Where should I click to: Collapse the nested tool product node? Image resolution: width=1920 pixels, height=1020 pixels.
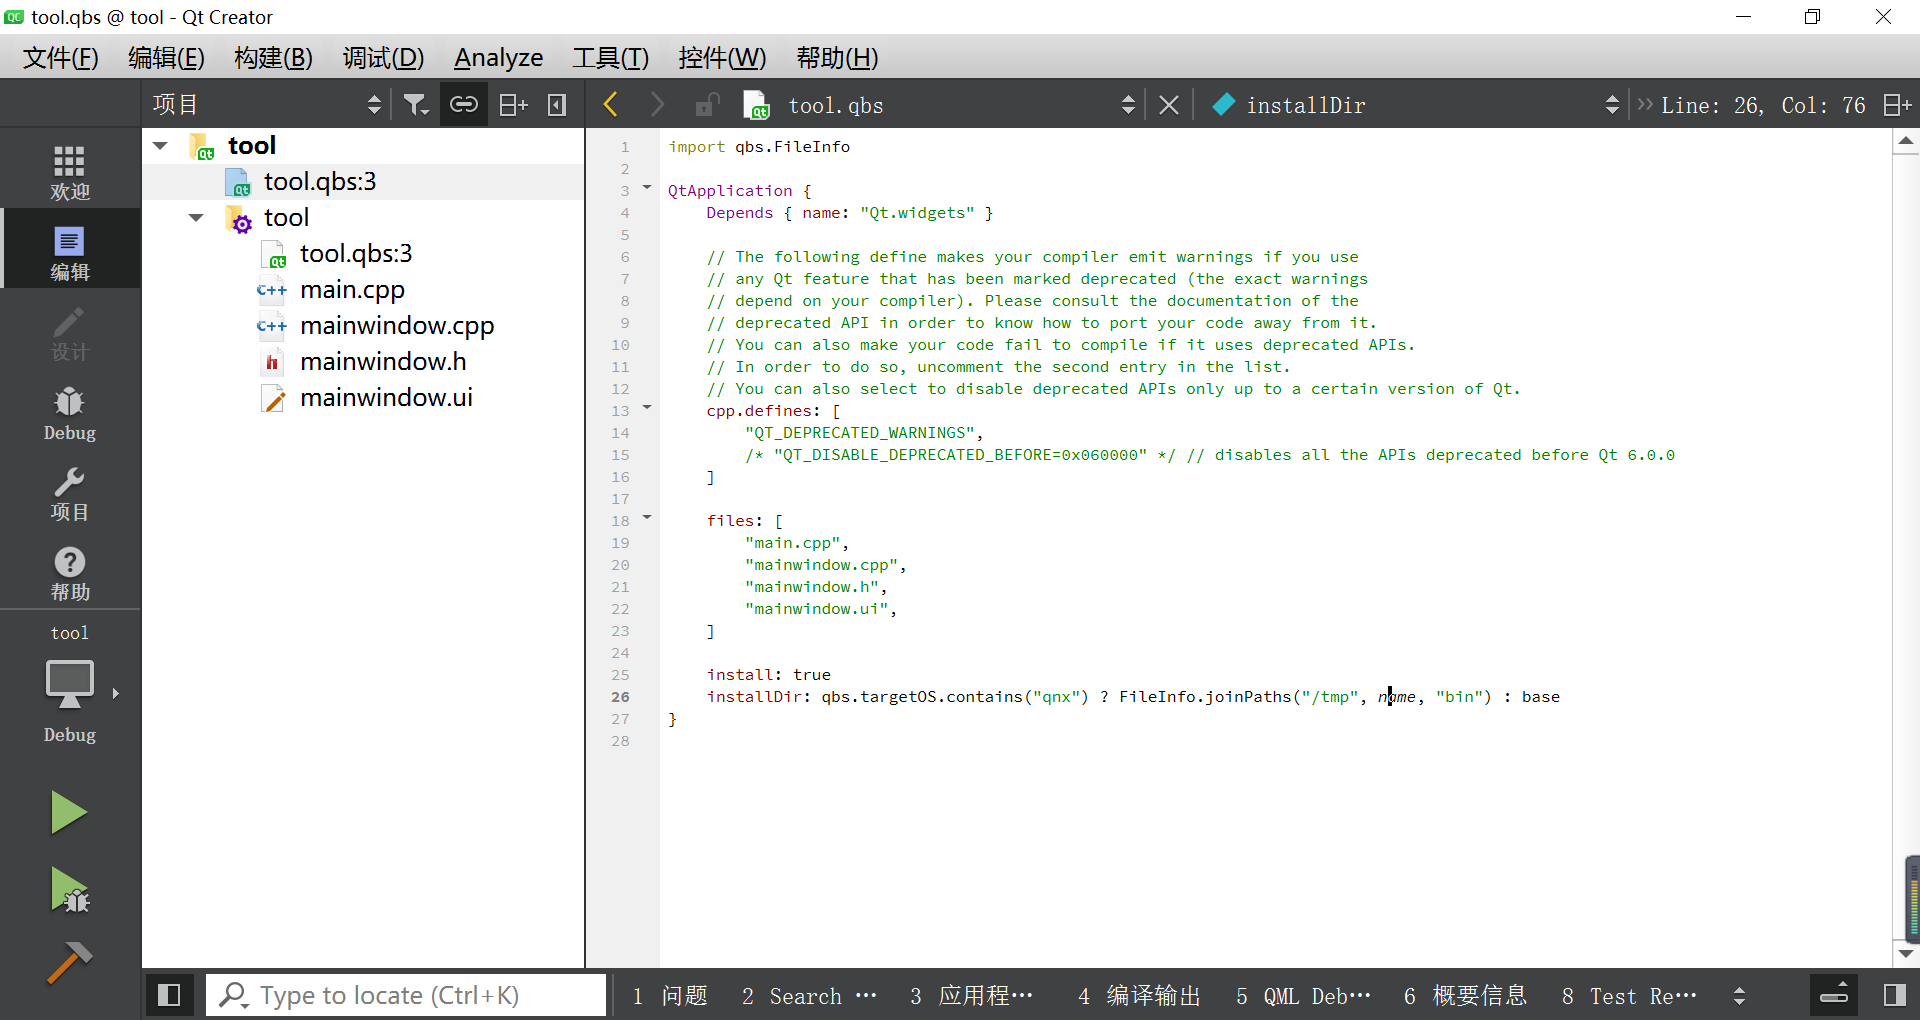196,218
